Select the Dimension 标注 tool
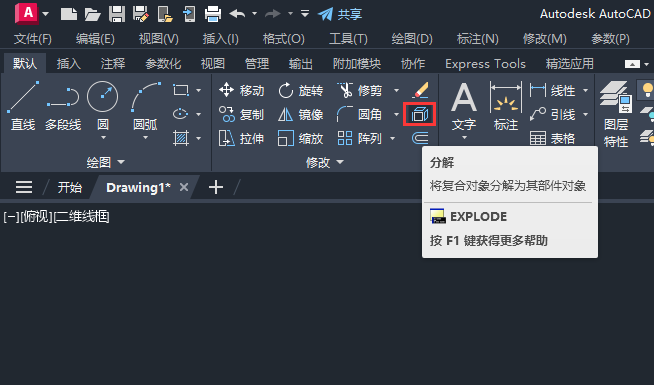Viewport: 654px width, 385px height. (506, 106)
